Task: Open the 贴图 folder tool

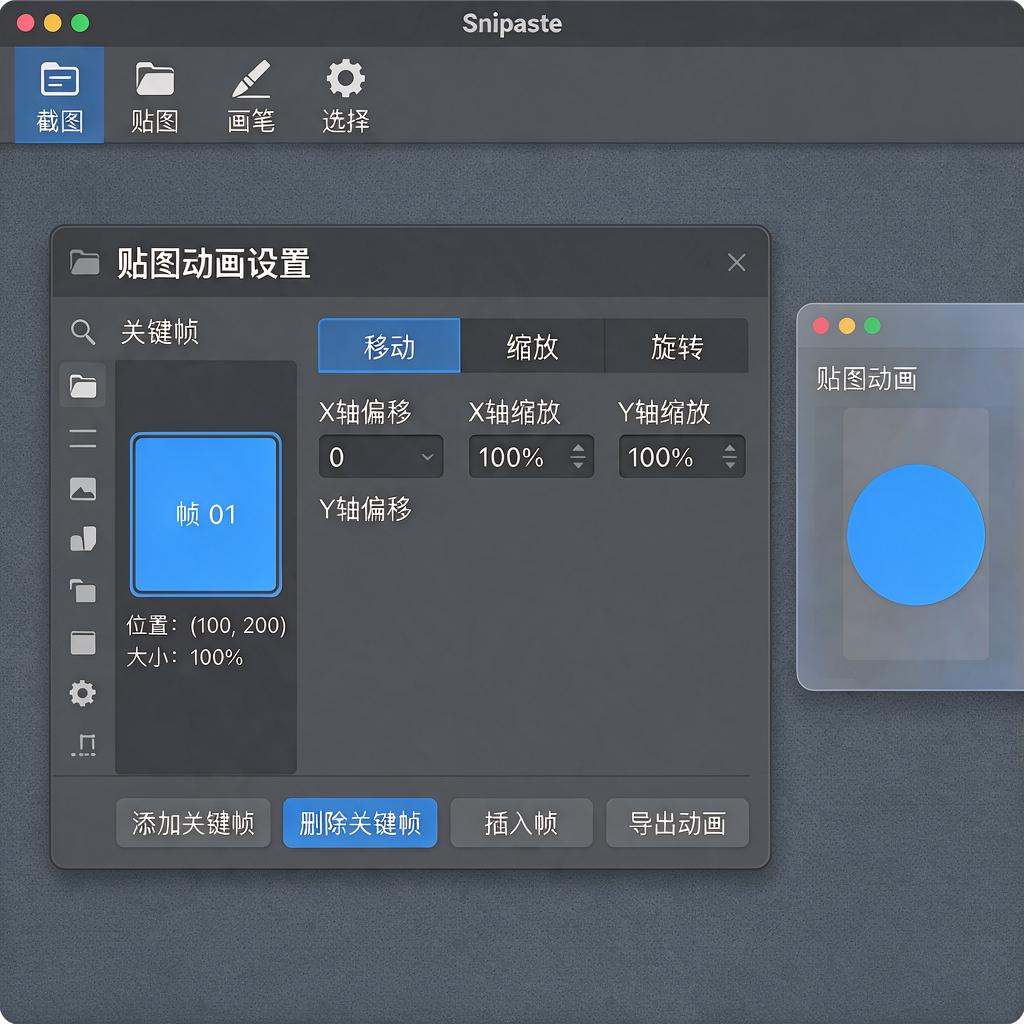Action: point(155,95)
